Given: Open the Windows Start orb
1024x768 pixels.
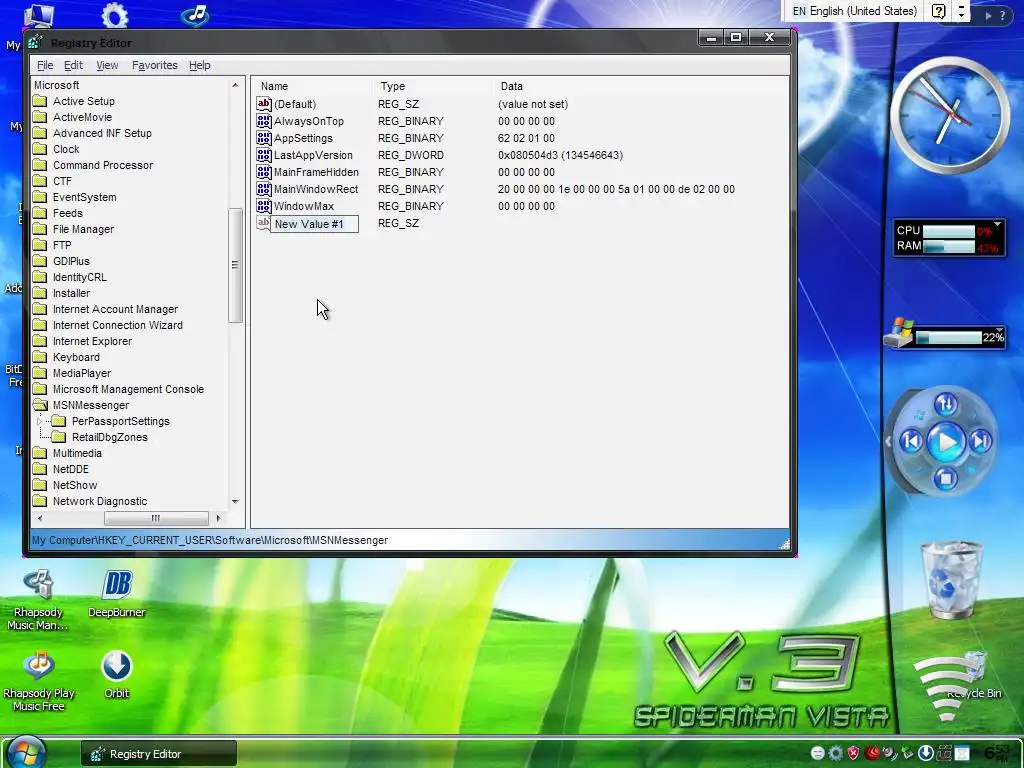Looking at the screenshot, I should point(25,752).
